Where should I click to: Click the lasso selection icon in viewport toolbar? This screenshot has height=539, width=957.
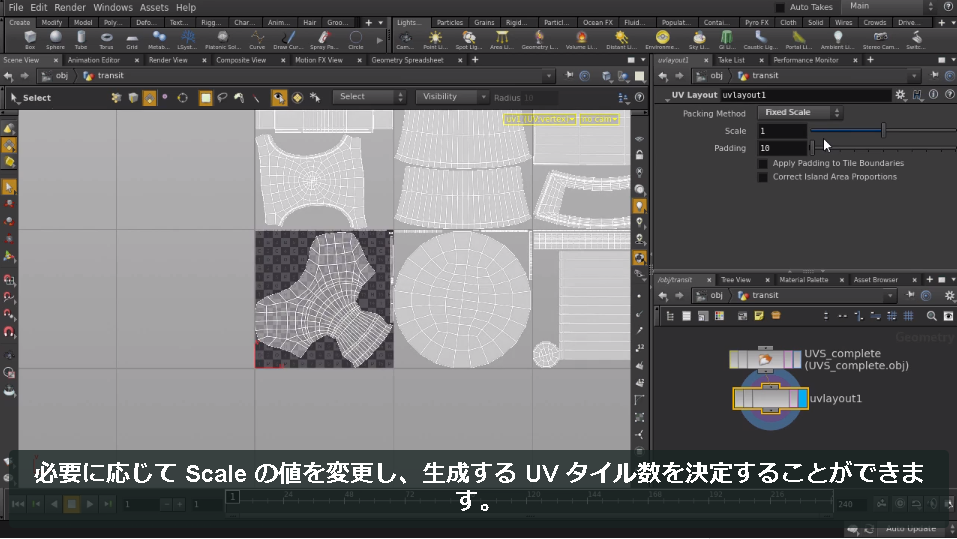pos(222,98)
